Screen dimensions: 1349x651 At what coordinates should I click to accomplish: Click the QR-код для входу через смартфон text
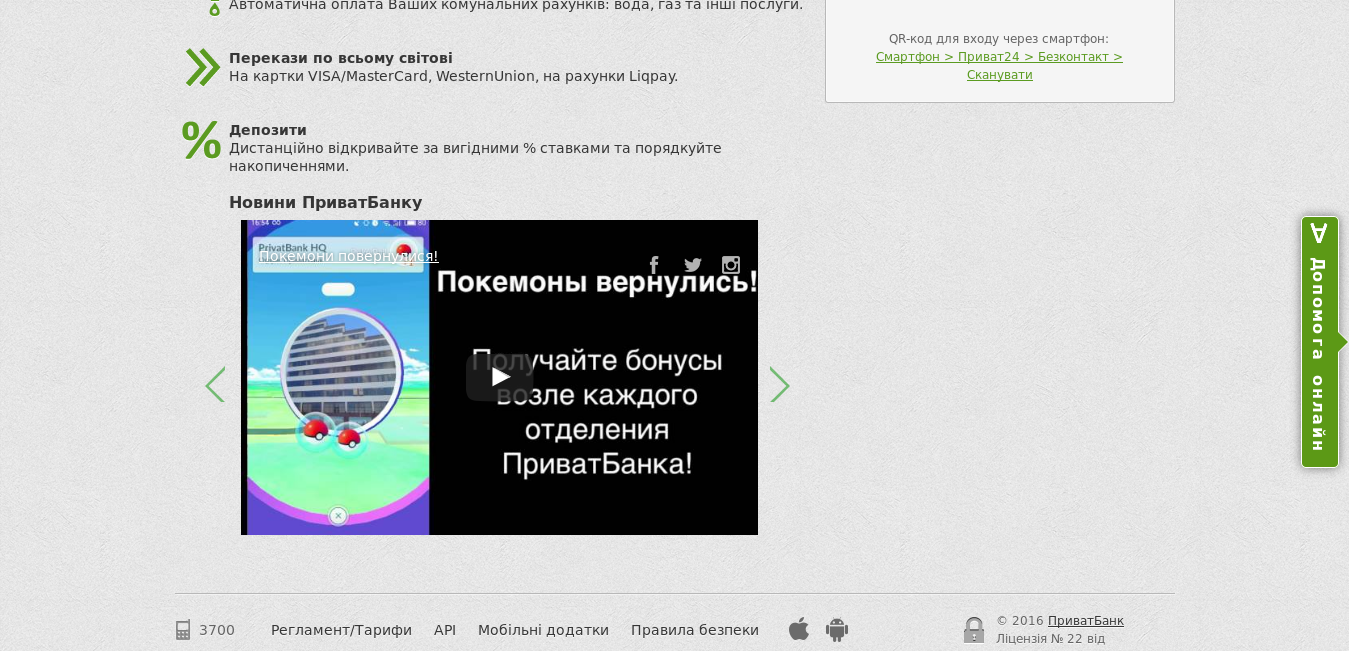tap(999, 39)
